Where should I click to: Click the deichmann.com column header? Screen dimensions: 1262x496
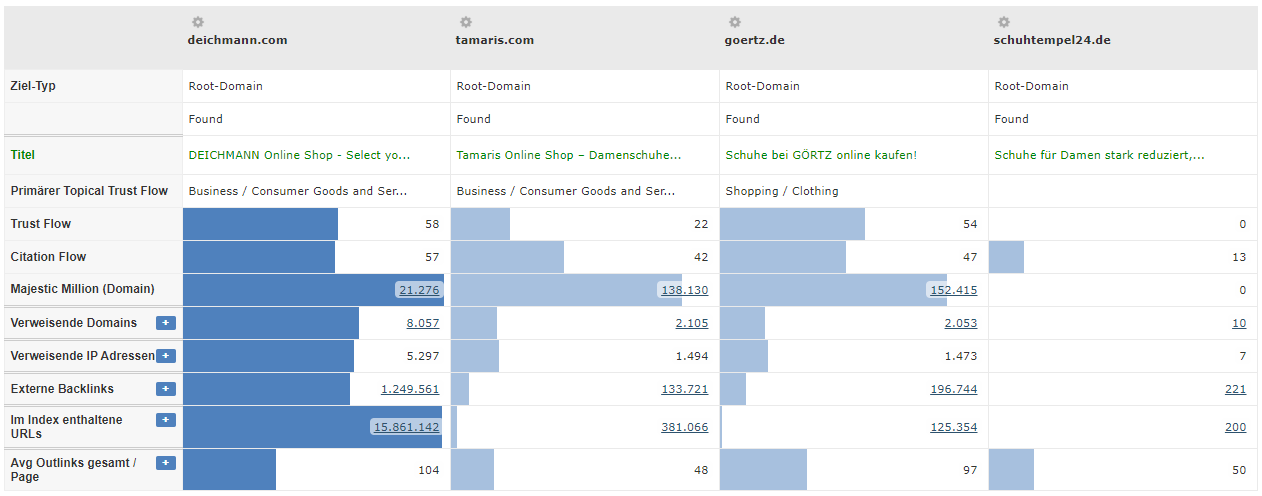pos(237,41)
